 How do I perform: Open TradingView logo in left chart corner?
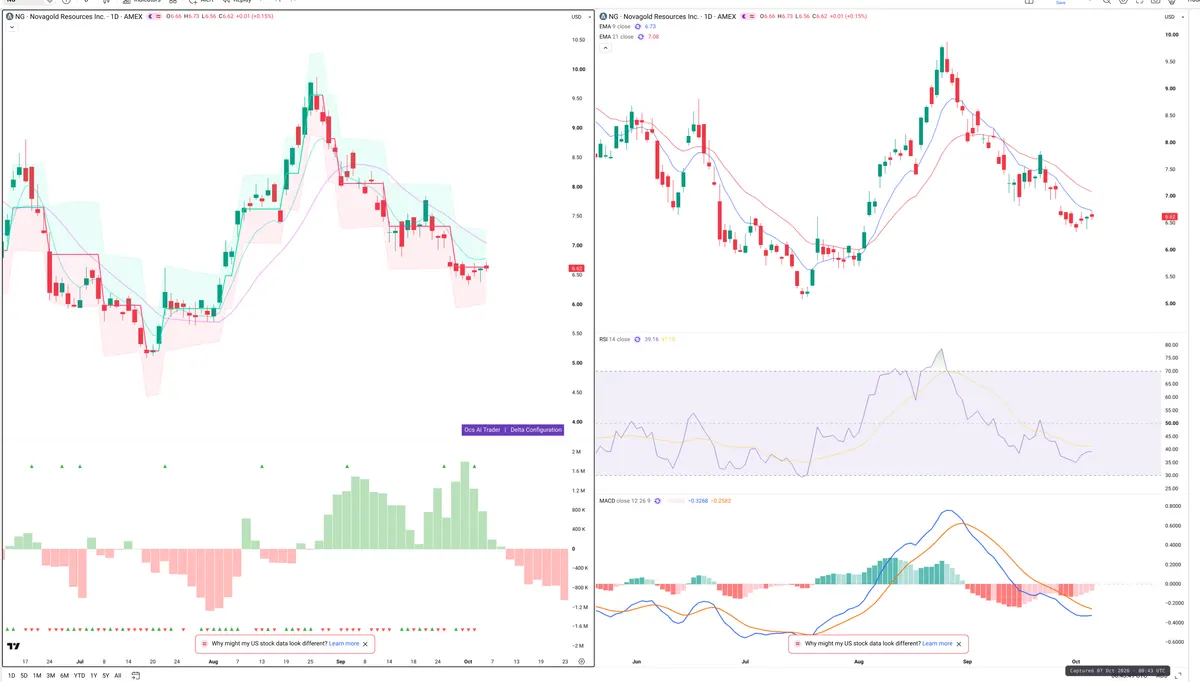click(x=15, y=648)
